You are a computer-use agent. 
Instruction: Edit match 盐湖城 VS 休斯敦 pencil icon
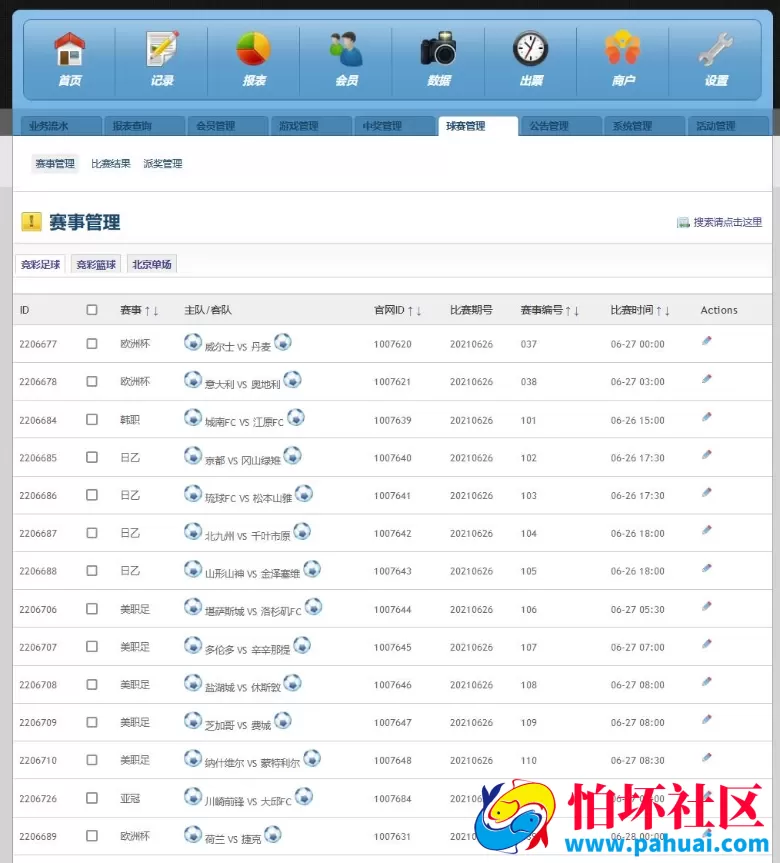pos(707,682)
